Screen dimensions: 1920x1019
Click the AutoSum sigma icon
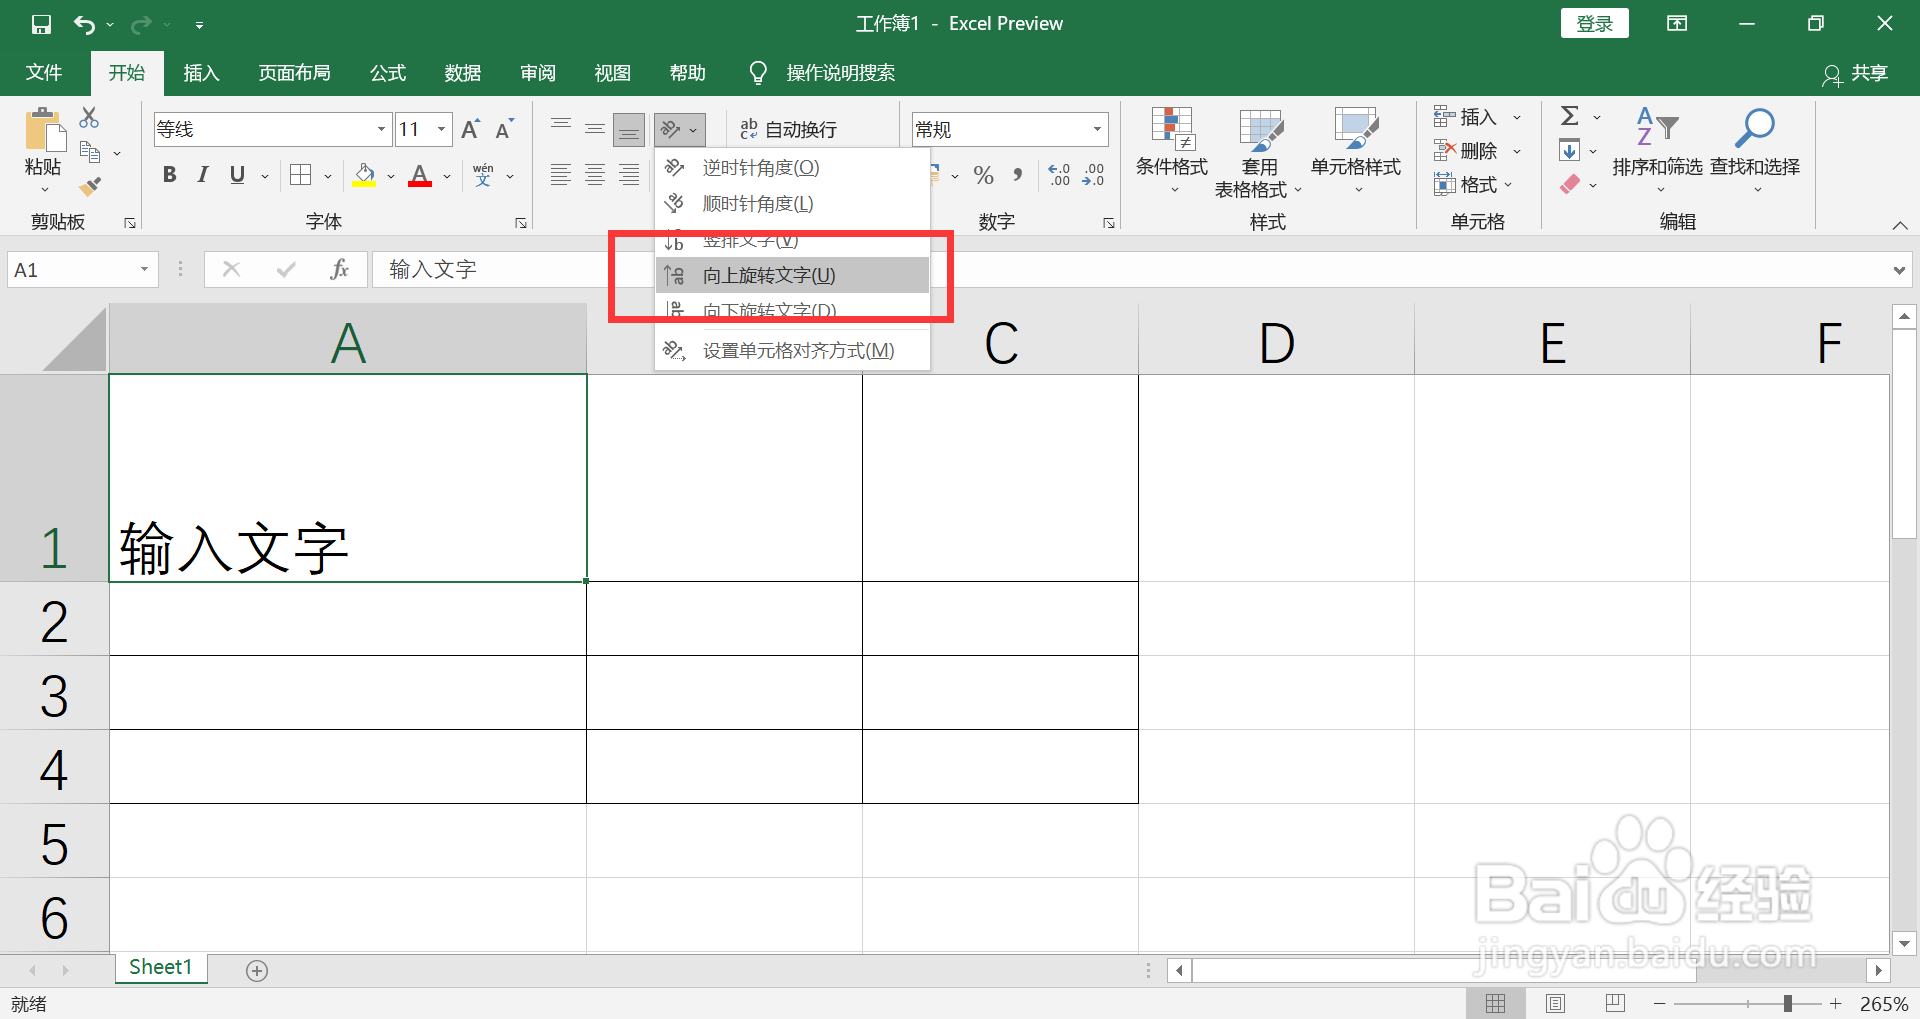point(1570,116)
